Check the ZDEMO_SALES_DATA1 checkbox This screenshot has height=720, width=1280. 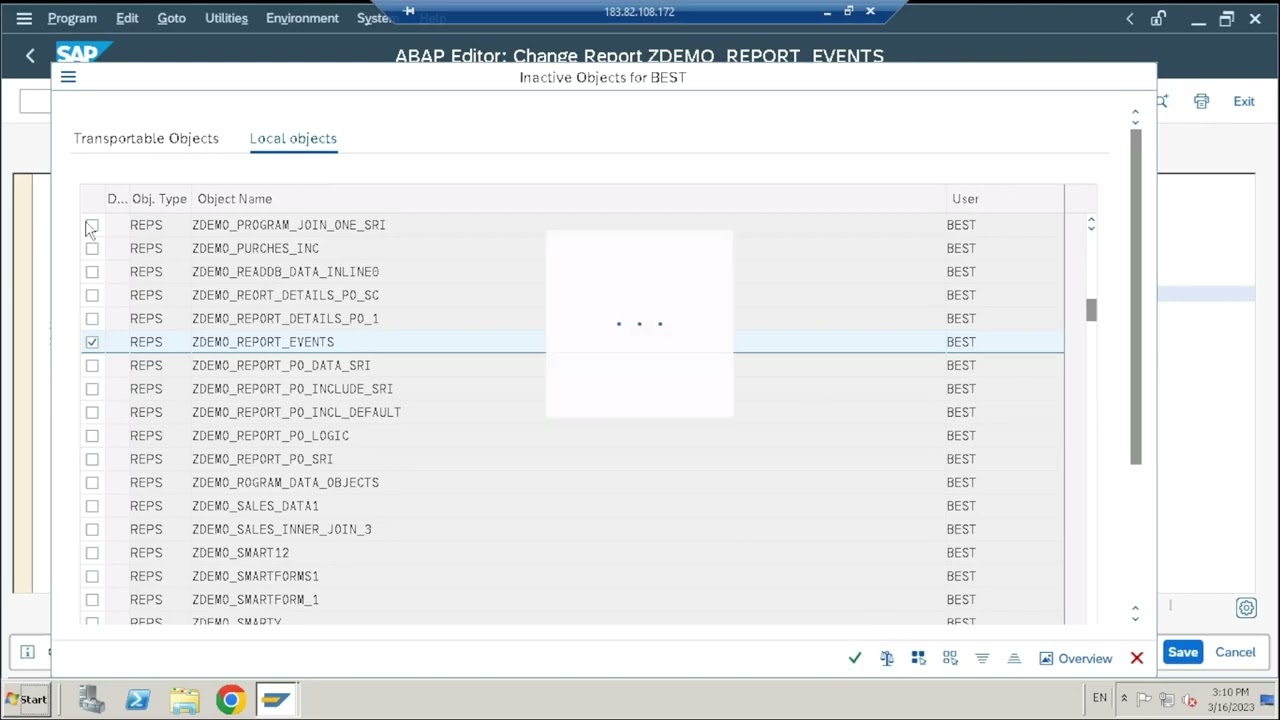(x=92, y=506)
